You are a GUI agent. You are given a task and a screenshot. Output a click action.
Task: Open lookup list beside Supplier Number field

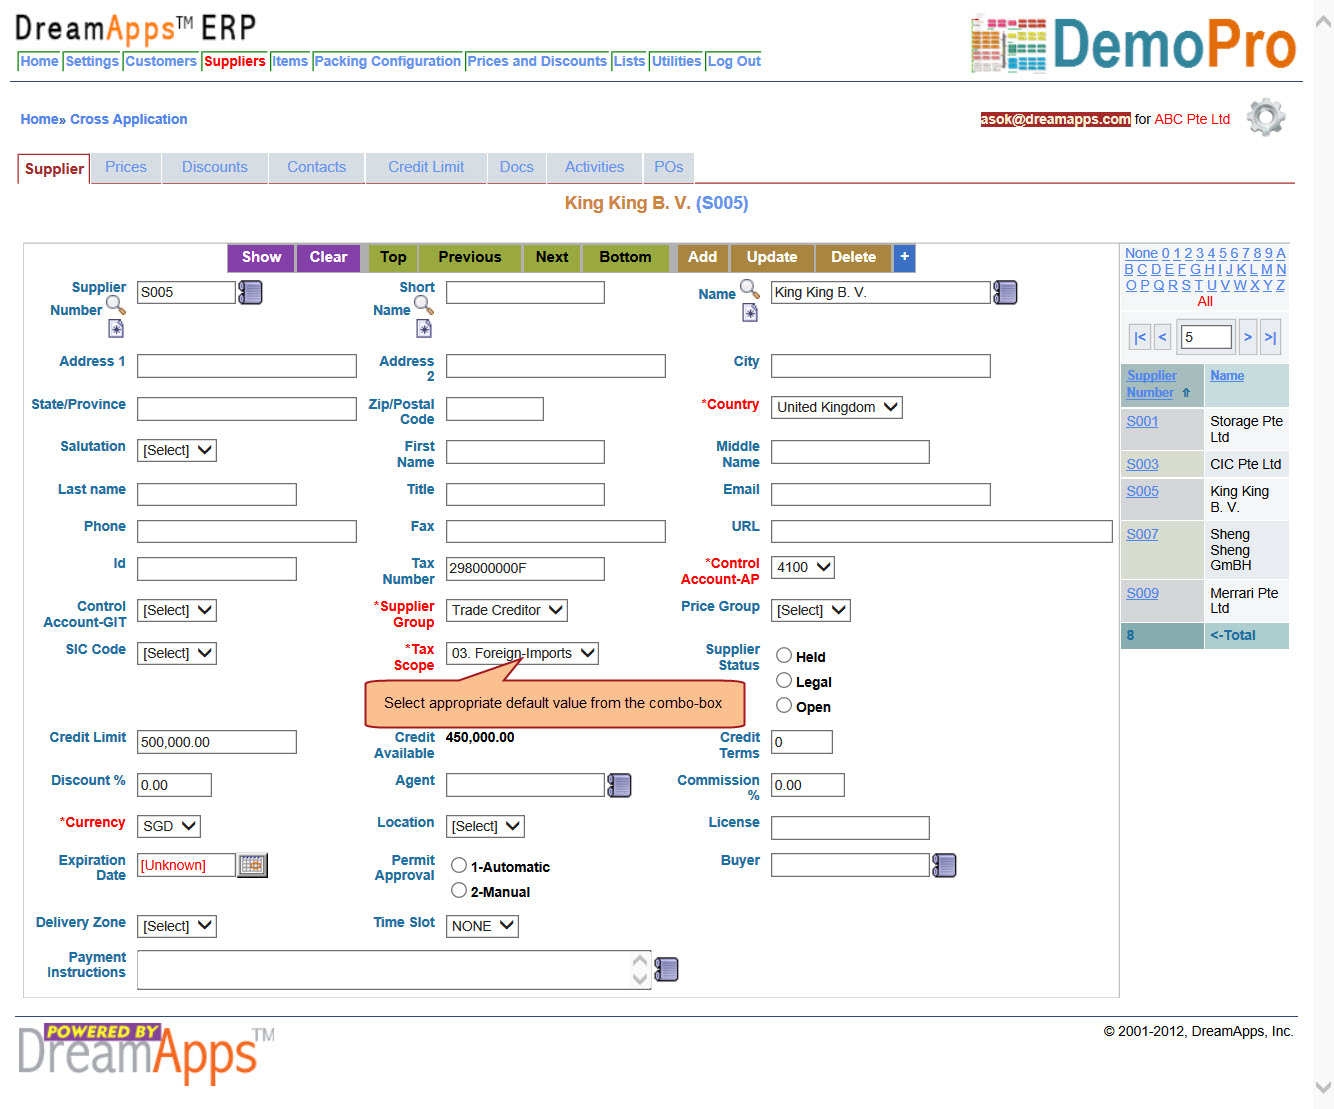click(x=250, y=292)
